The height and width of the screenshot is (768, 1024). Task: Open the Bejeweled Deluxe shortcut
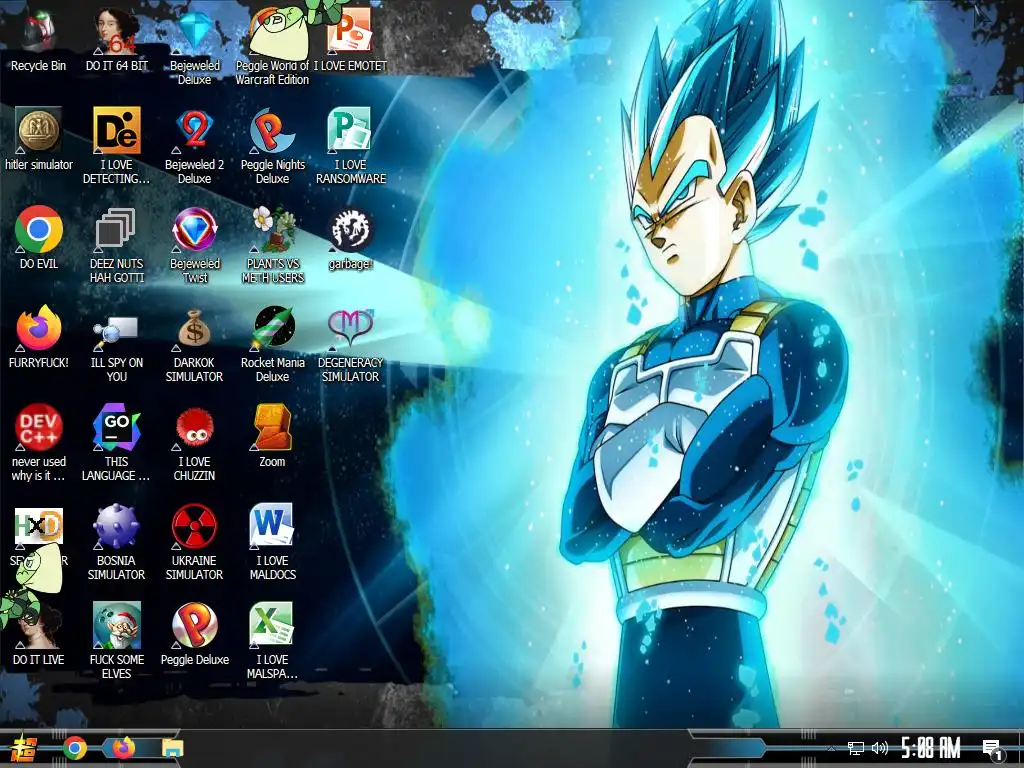[195, 31]
